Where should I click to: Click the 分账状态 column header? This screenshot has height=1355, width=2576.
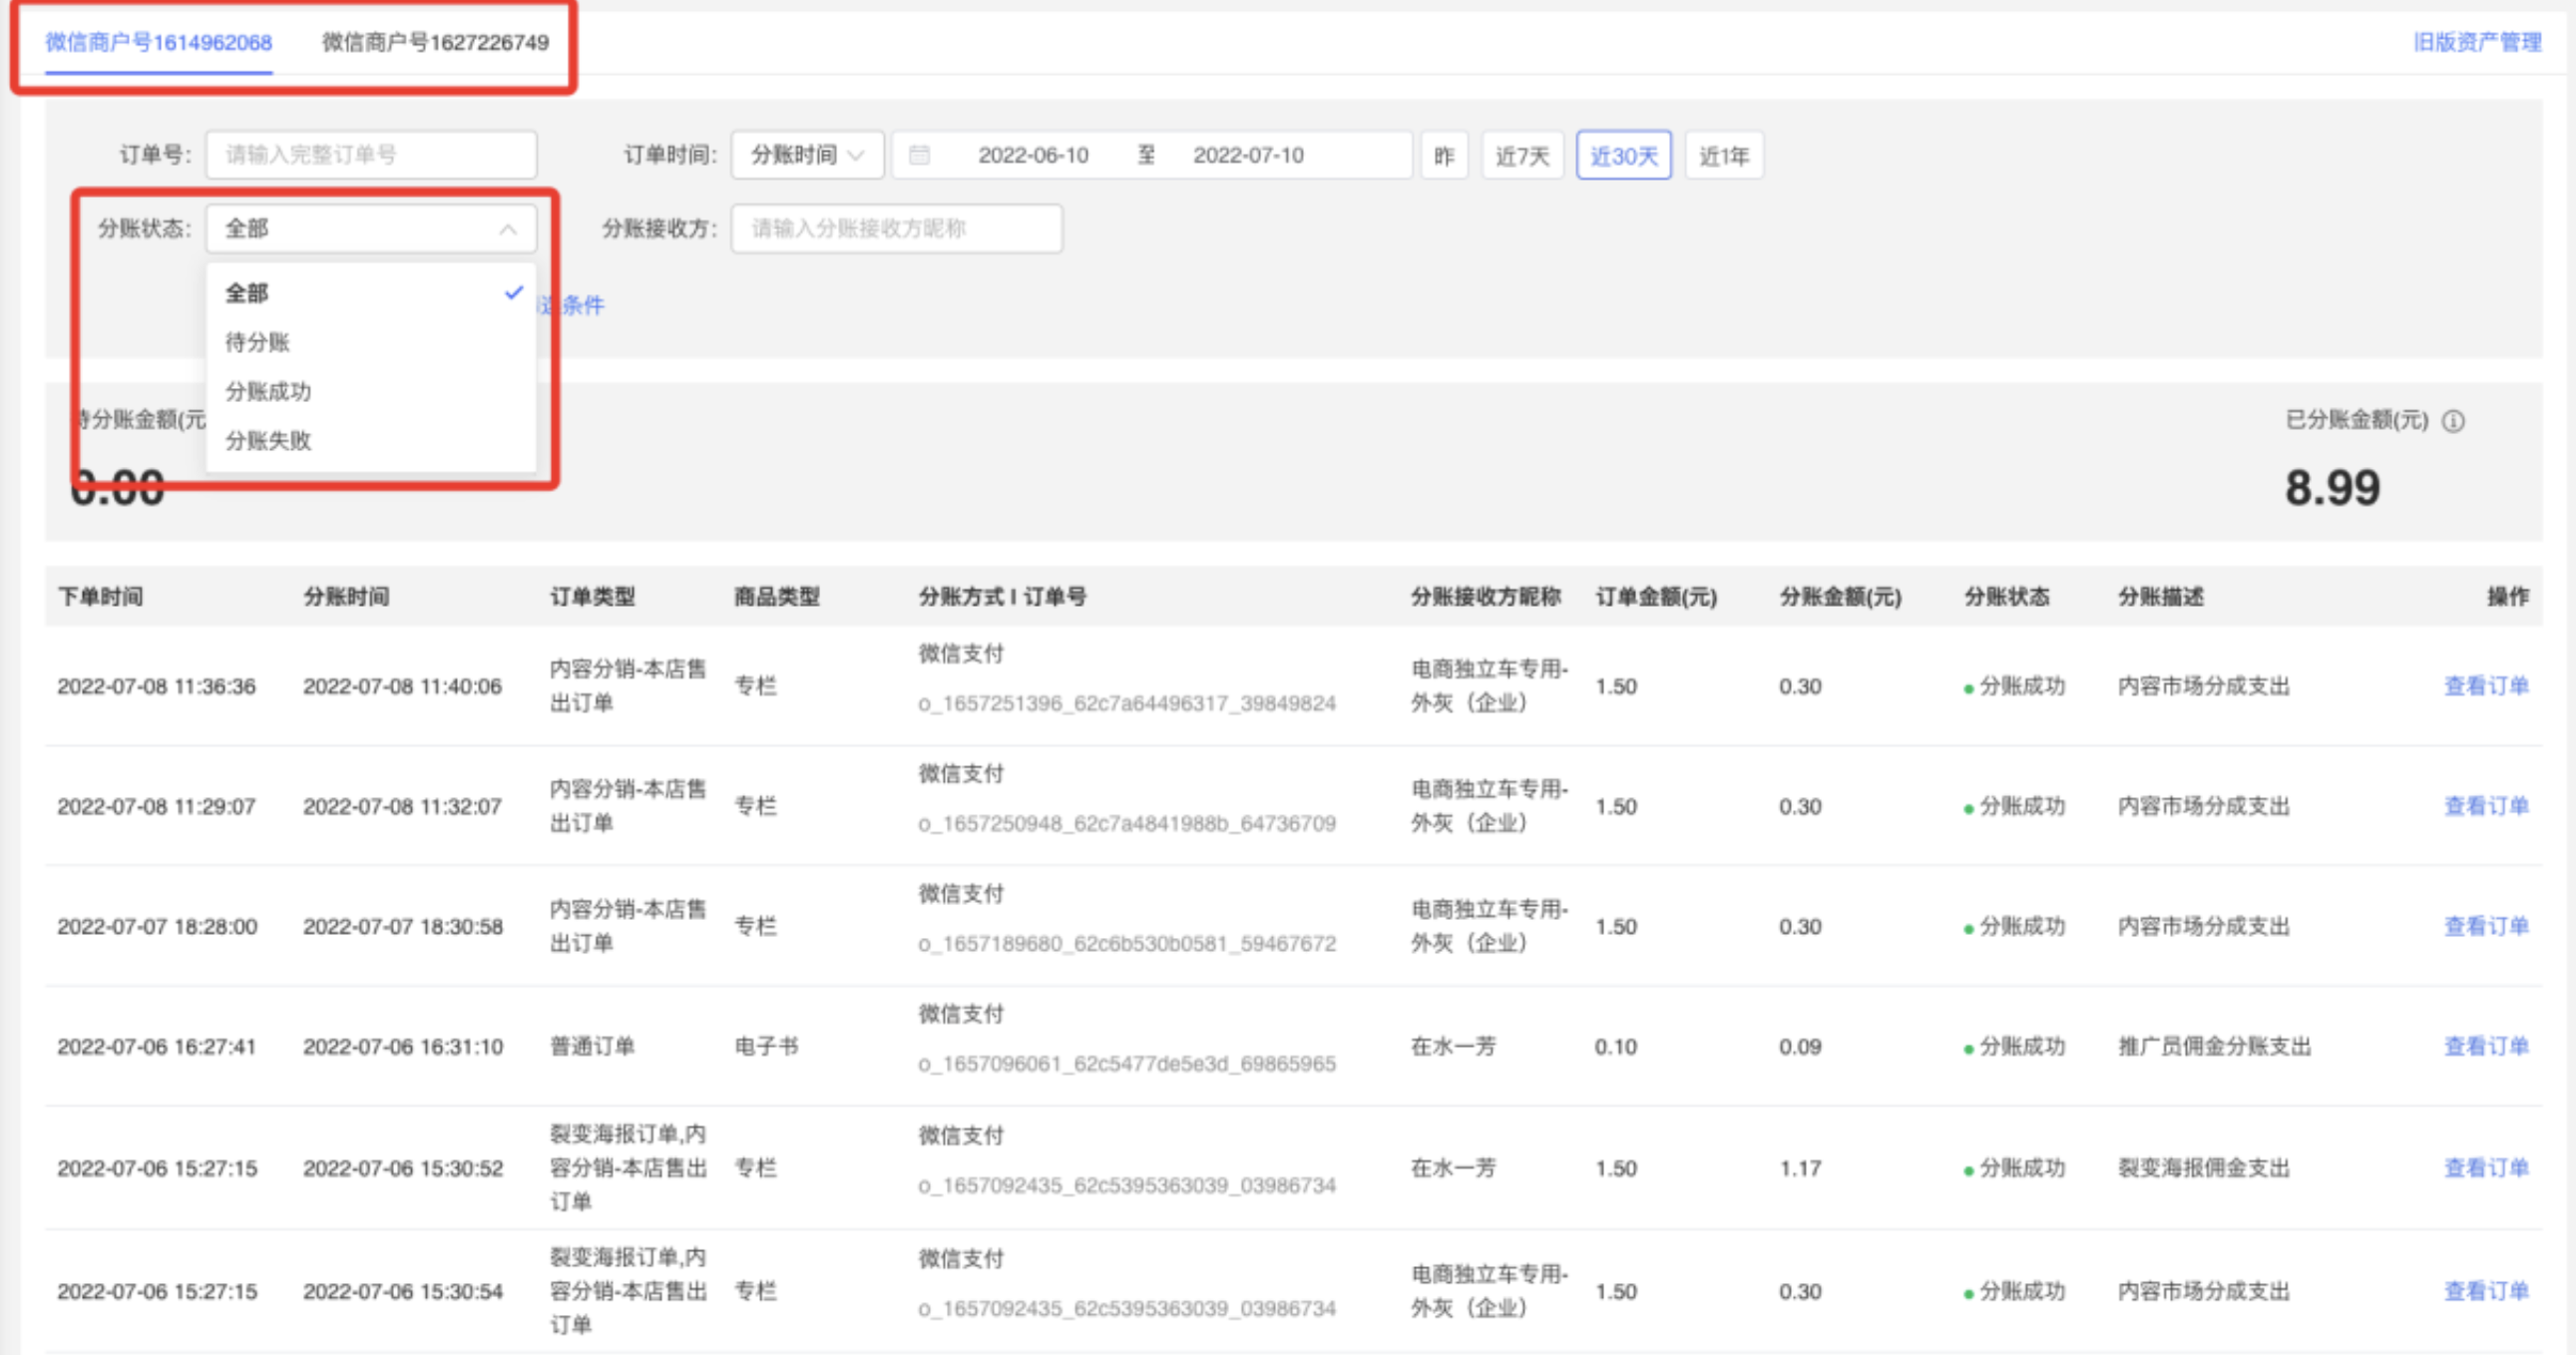click(x=2007, y=597)
